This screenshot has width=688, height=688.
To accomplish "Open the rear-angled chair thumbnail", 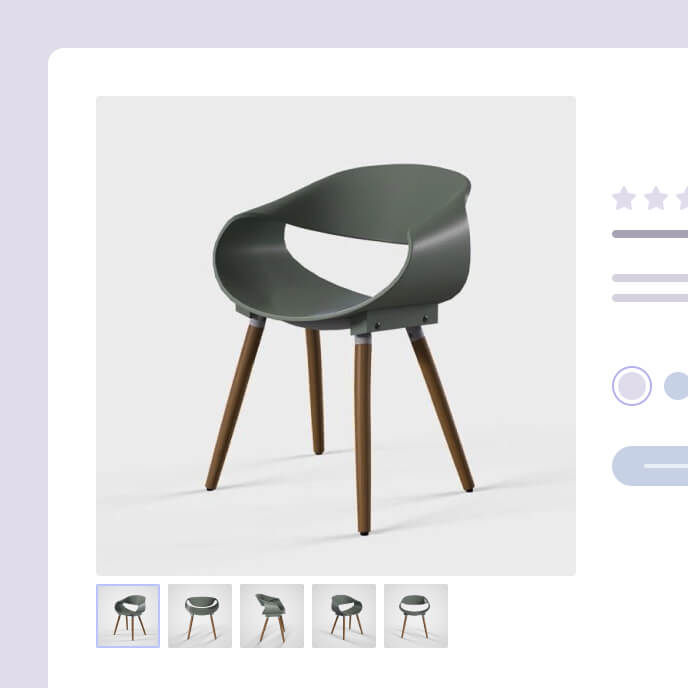I will (x=344, y=616).
